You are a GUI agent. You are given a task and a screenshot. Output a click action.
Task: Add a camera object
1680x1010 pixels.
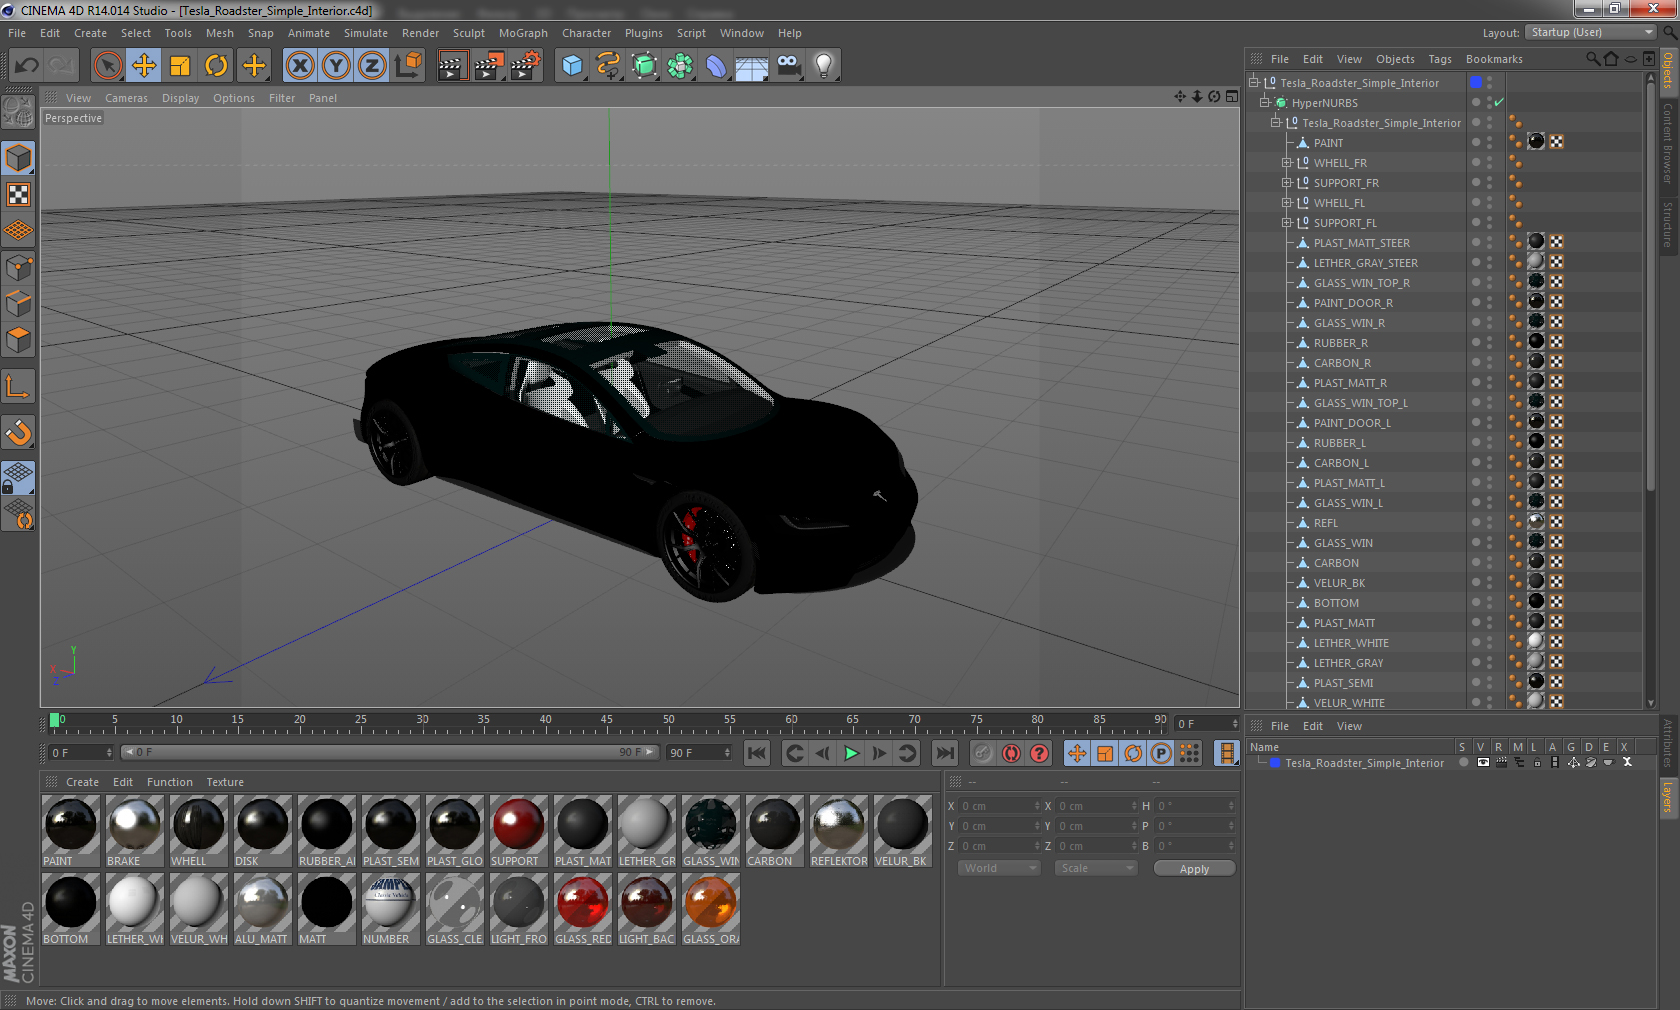click(788, 66)
